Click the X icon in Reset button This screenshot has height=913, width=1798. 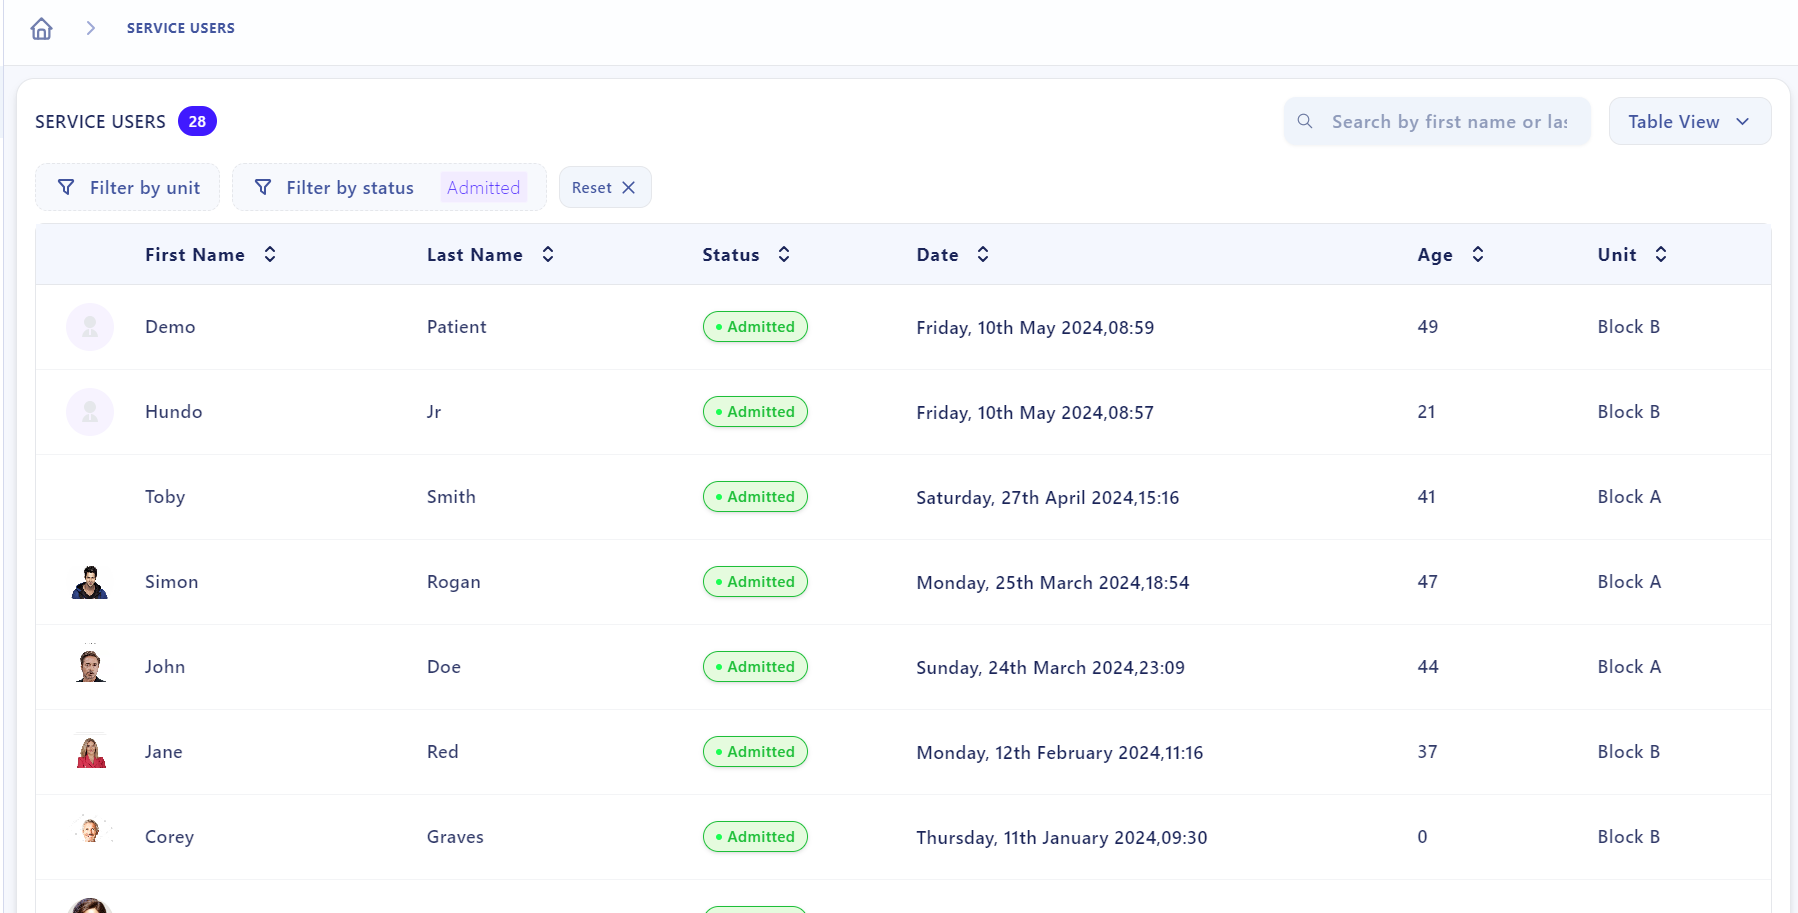(629, 187)
